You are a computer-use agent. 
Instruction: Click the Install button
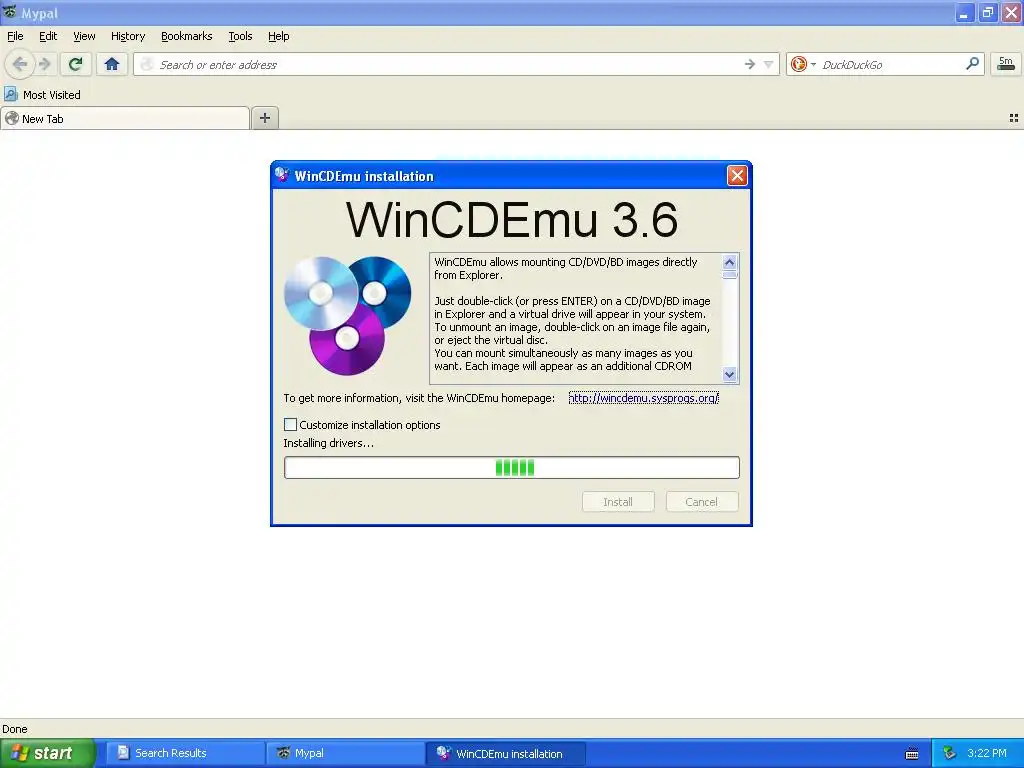coord(618,502)
